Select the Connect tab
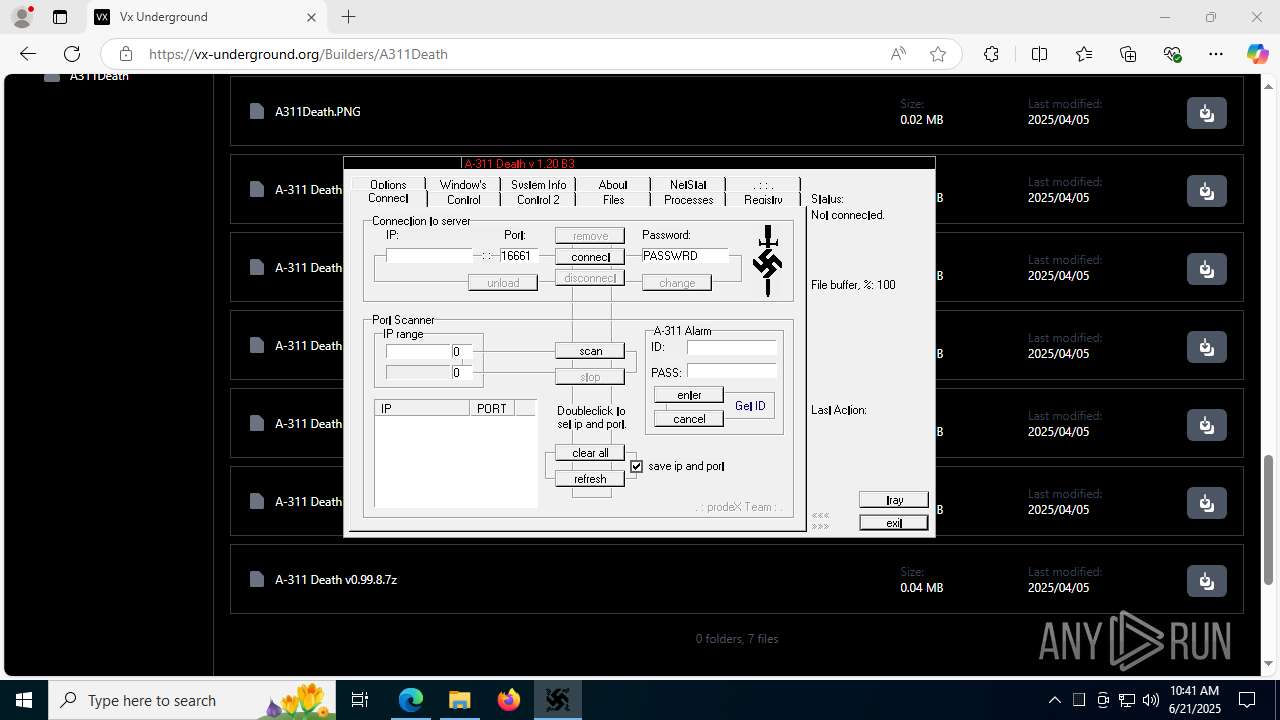 388,198
